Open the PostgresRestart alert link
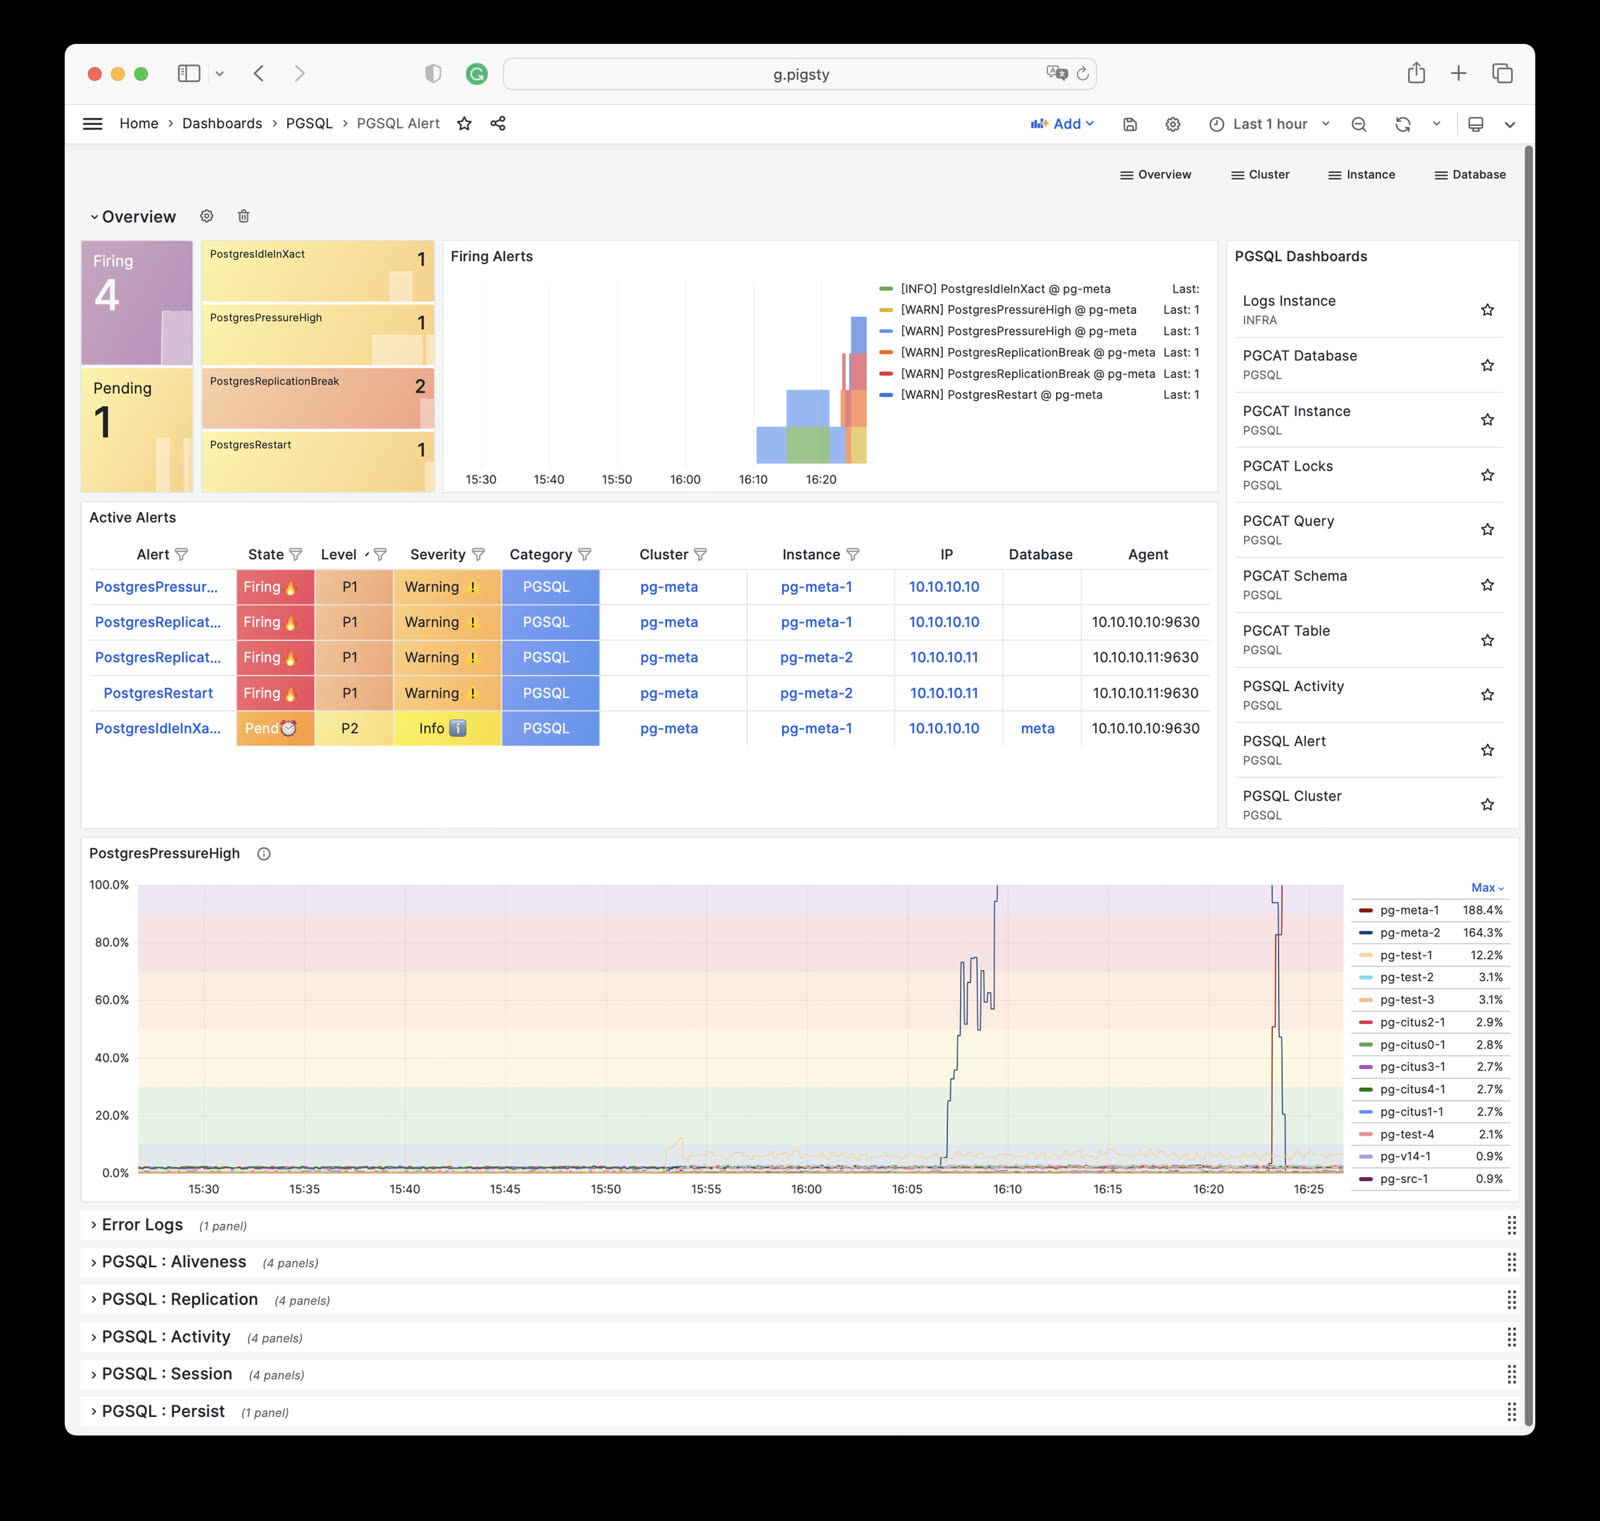1600x1521 pixels. [x=158, y=693]
